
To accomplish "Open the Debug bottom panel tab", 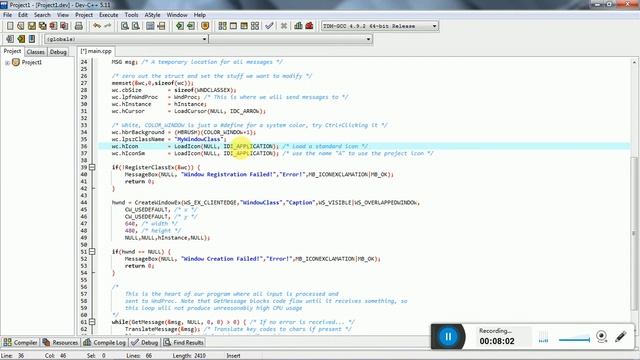I will tap(145, 342).
